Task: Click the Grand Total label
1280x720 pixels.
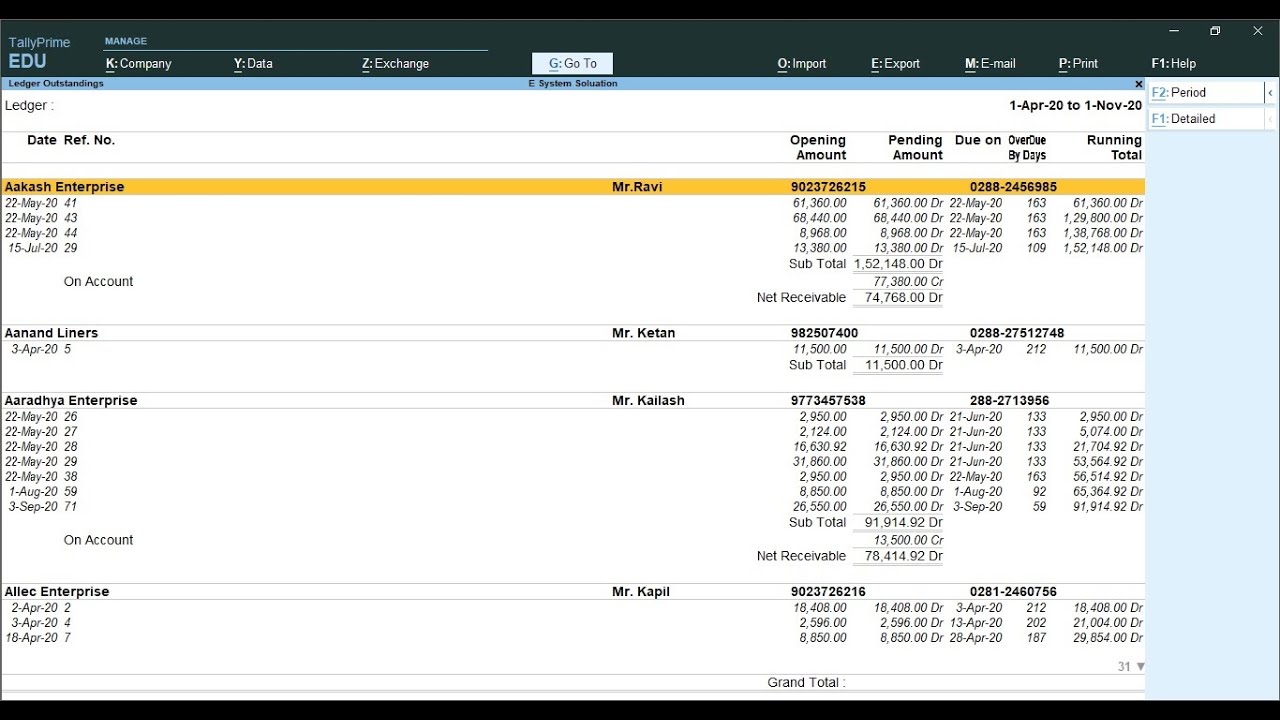Action: (x=806, y=682)
